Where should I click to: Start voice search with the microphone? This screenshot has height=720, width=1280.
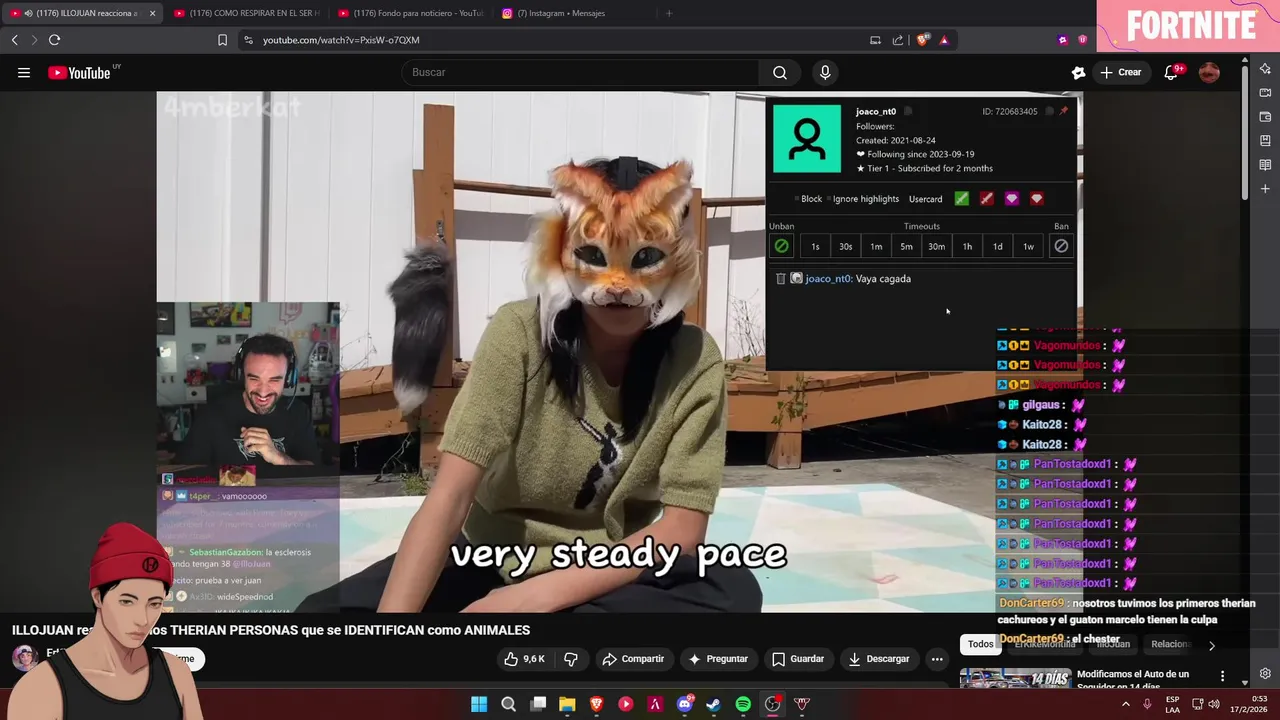825,72
